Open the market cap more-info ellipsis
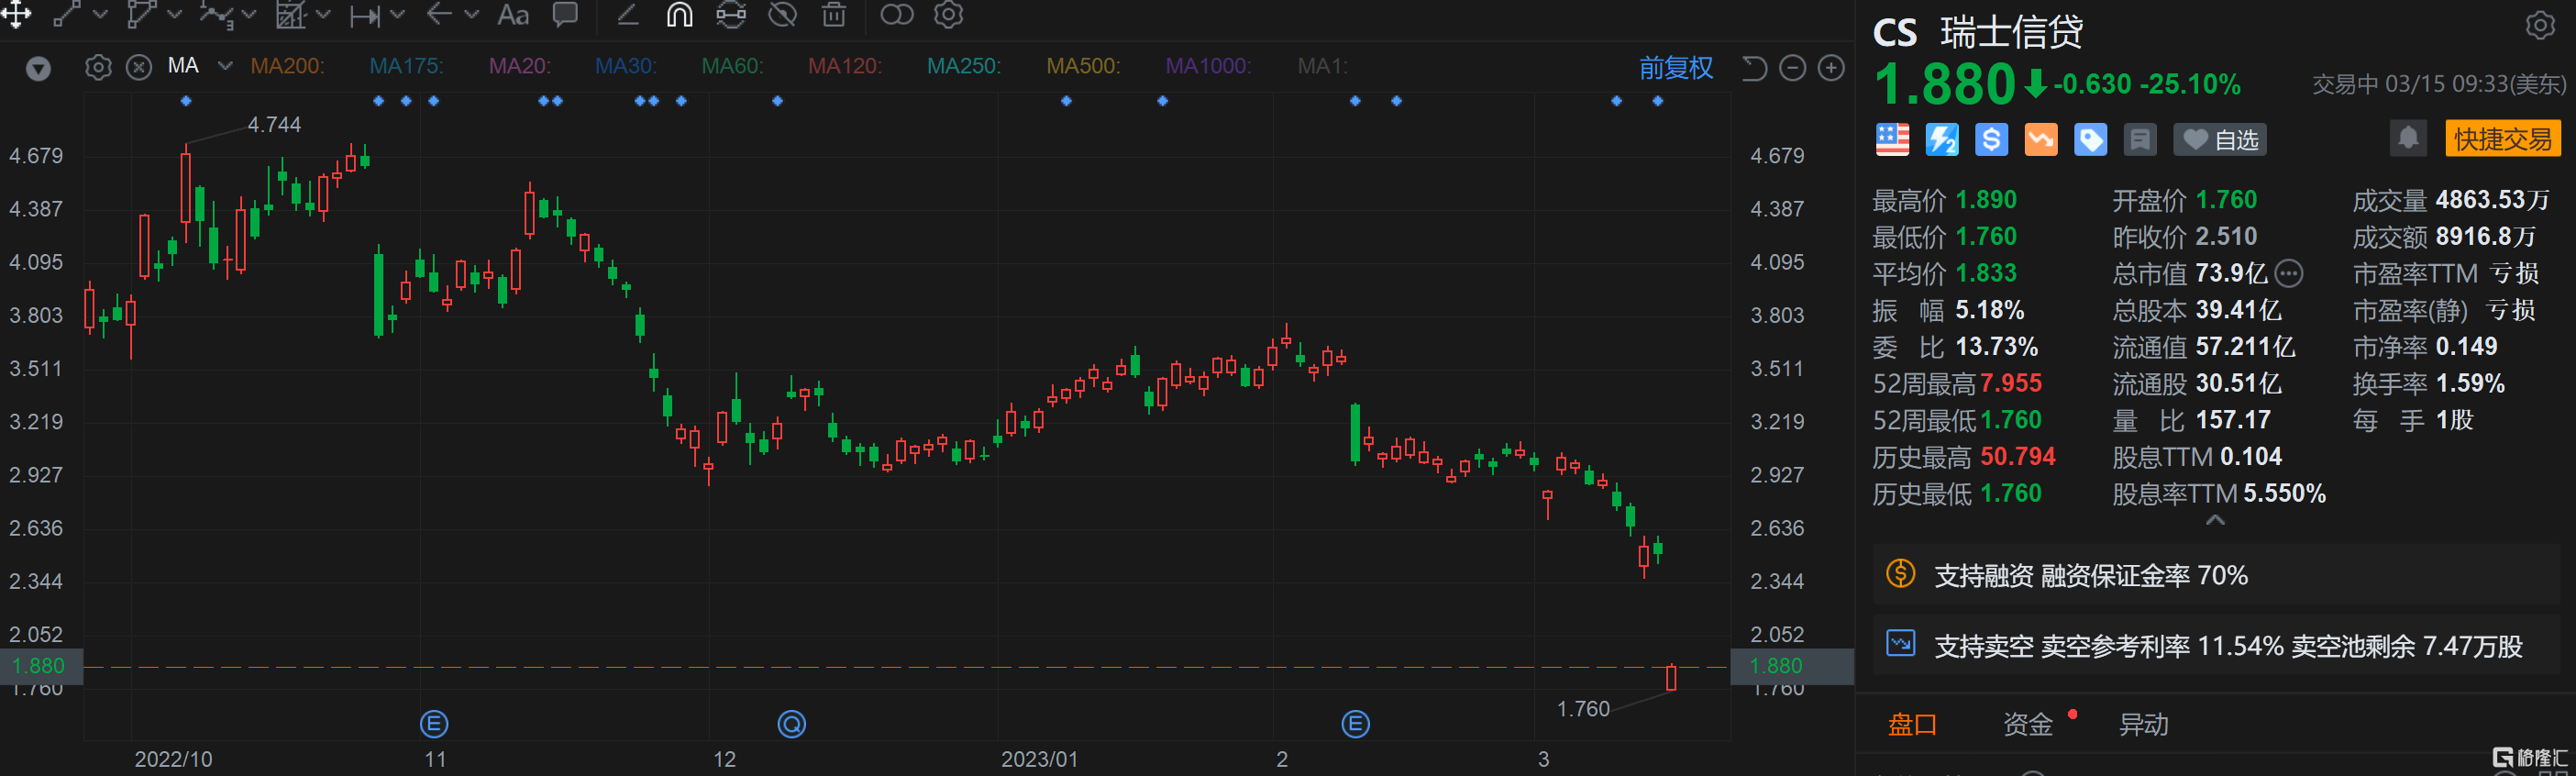The image size is (2576, 776). 2289,273
